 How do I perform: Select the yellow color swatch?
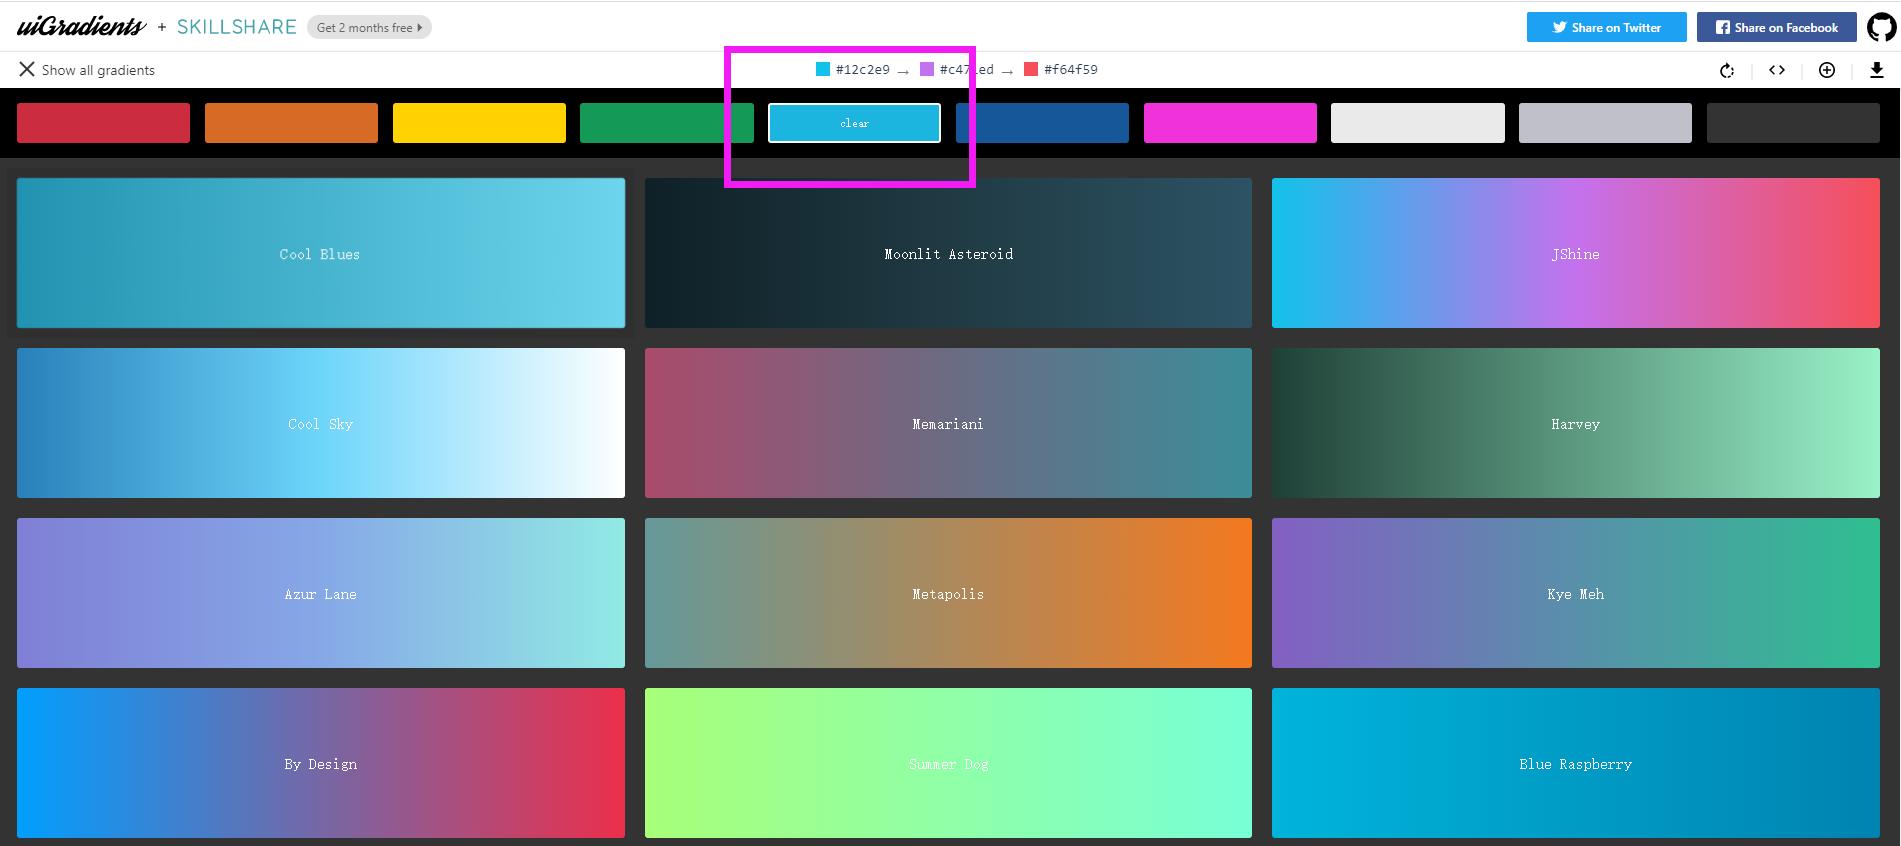tap(479, 123)
